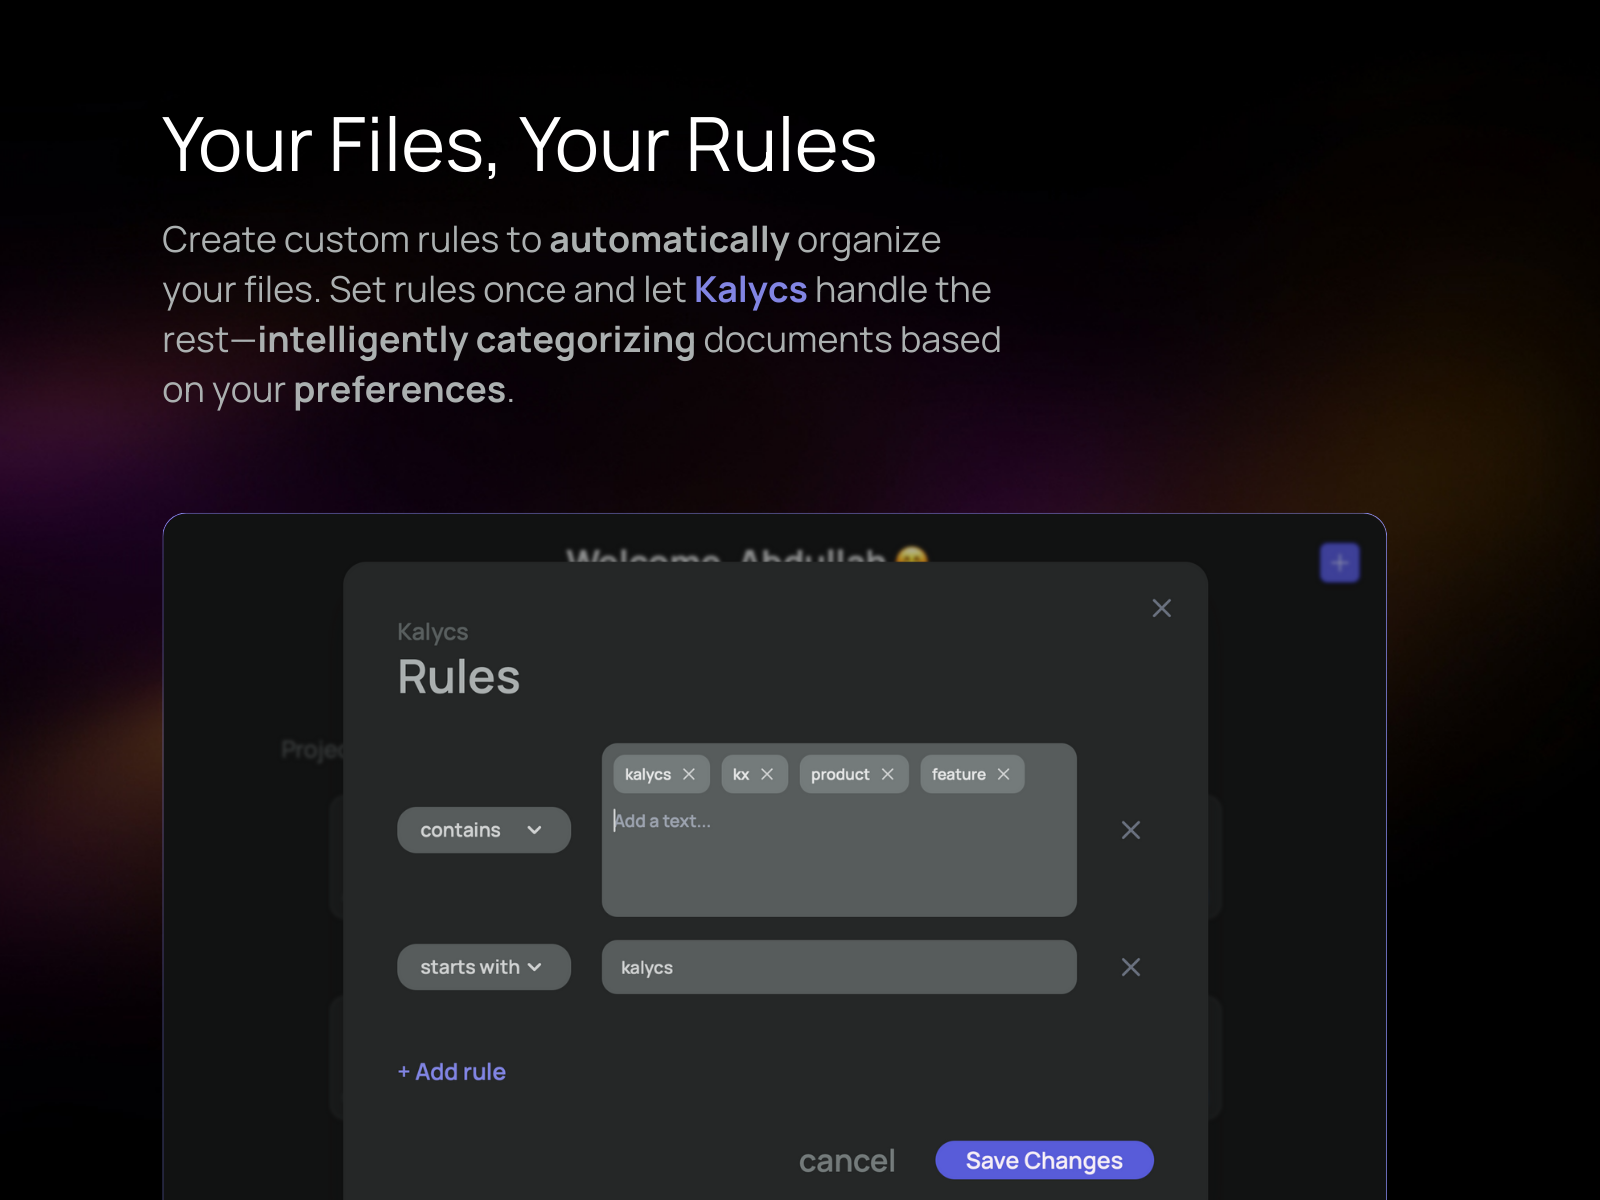The height and width of the screenshot is (1200, 1600).
Task: Remove the kalycs tag chip
Action: coord(689,774)
